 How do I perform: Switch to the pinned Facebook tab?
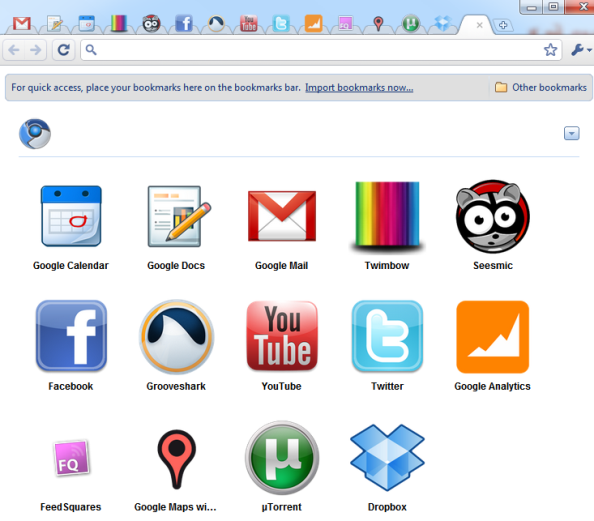pos(184,23)
